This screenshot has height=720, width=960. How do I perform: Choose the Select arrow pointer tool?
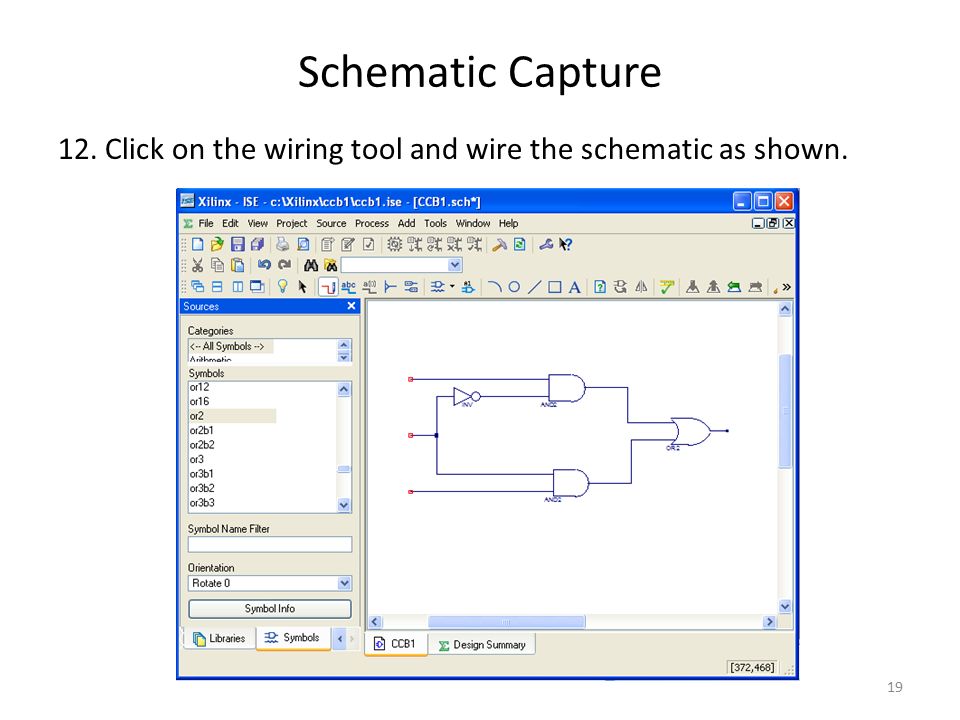coord(302,287)
